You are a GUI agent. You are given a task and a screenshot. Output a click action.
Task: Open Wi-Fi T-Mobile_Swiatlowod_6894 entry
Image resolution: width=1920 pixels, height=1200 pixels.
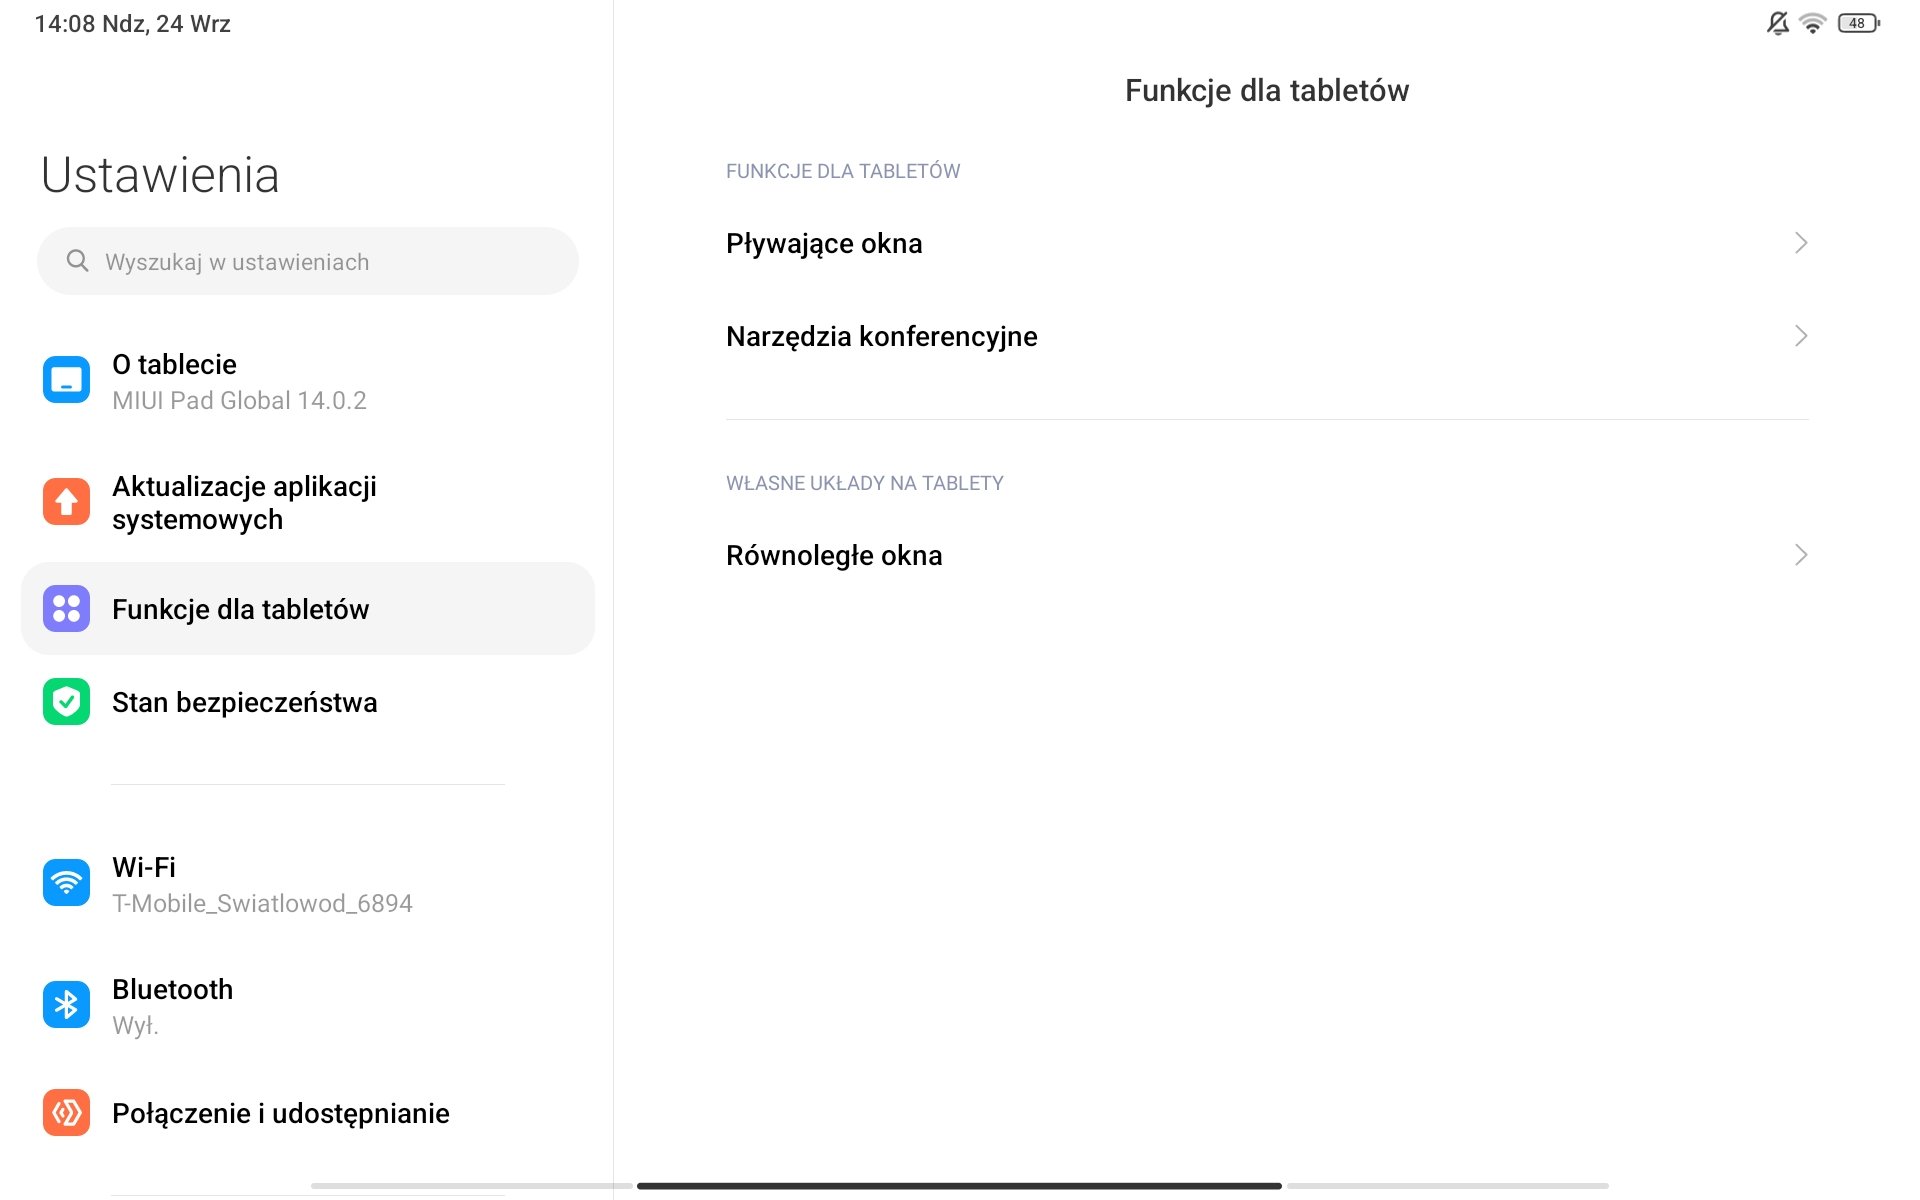[x=308, y=884]
